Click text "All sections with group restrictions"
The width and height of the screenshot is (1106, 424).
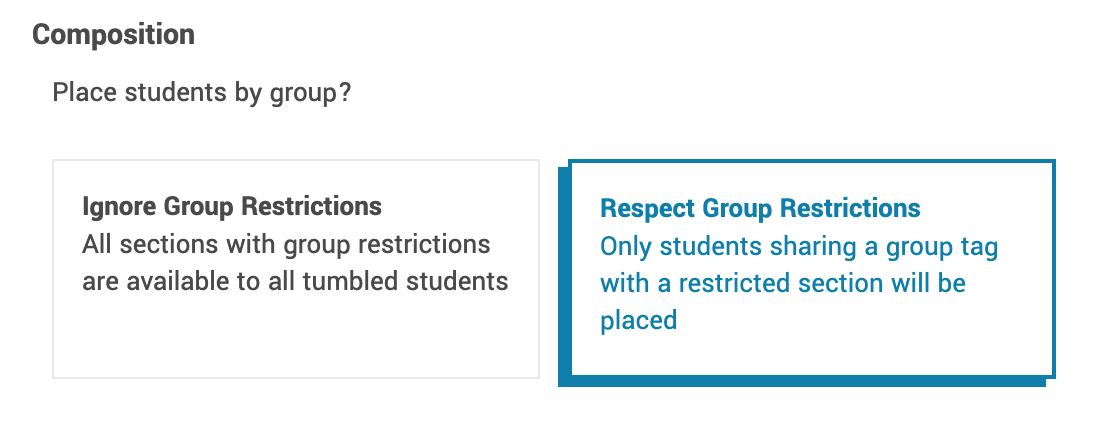tap(286, 244)
